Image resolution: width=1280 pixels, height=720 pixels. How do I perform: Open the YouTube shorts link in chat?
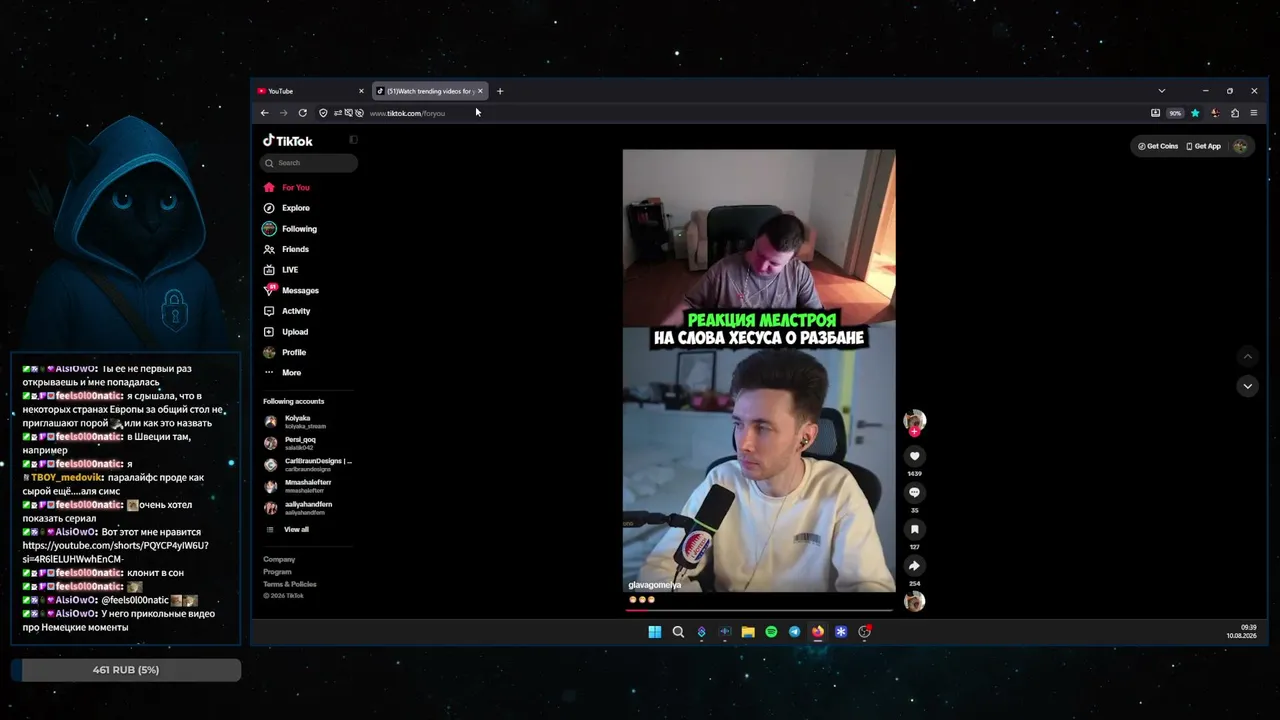pos(116,552)
